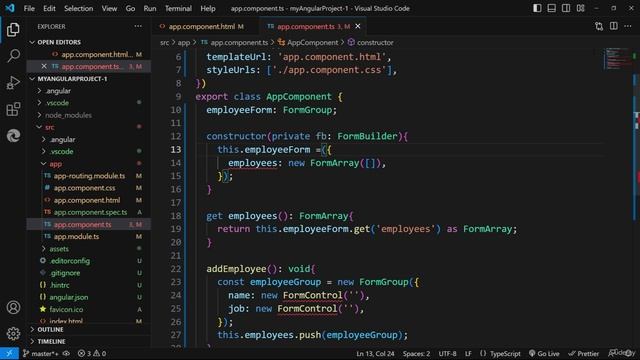
Task: Open the Extensions view
Action: click(13, 109)
